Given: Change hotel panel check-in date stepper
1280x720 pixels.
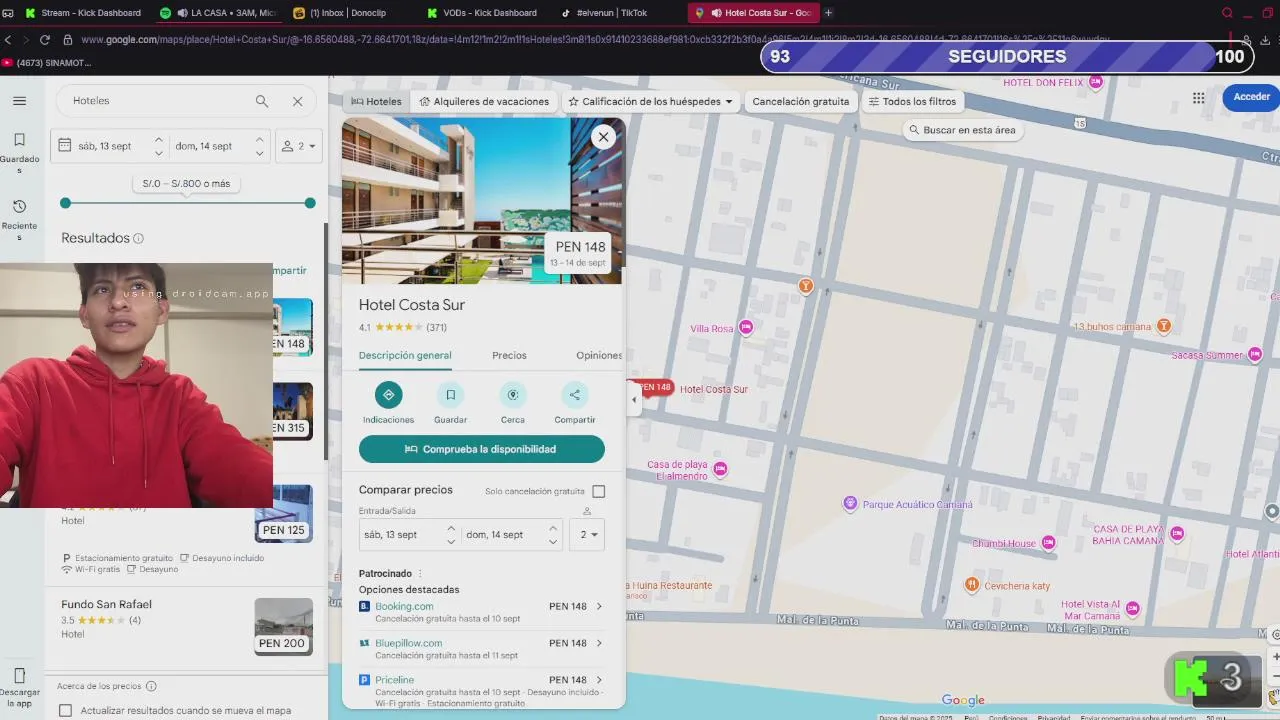Looking at the screenshot, I should coord(451,534).
